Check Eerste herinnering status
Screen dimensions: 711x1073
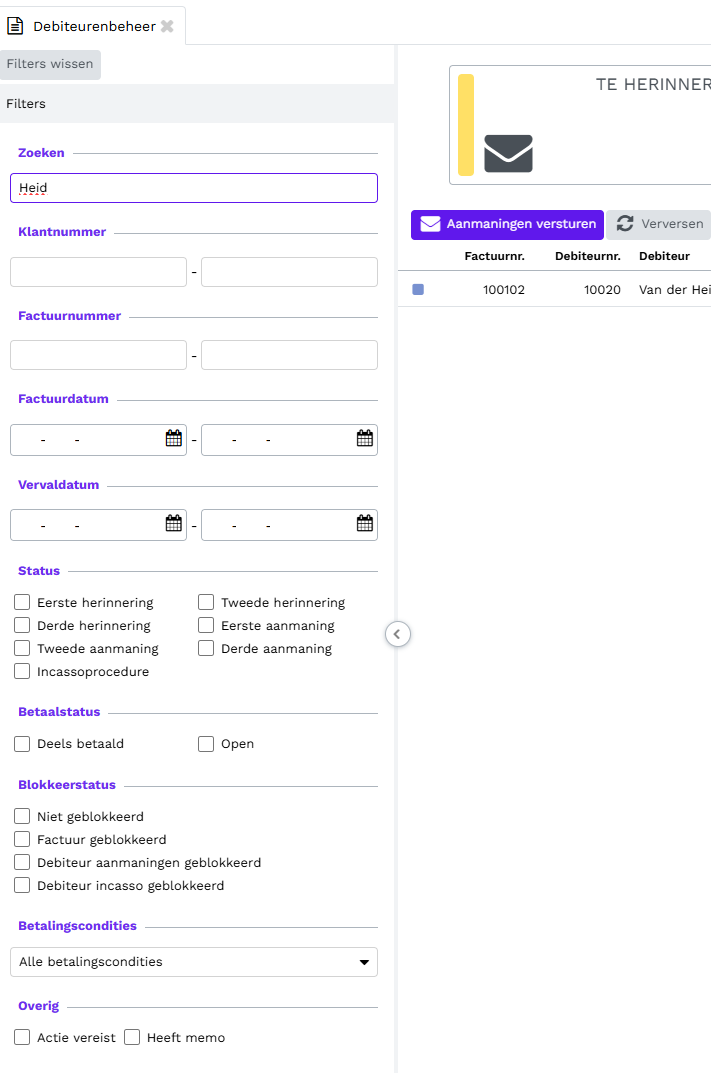click(x=22, y=602)
